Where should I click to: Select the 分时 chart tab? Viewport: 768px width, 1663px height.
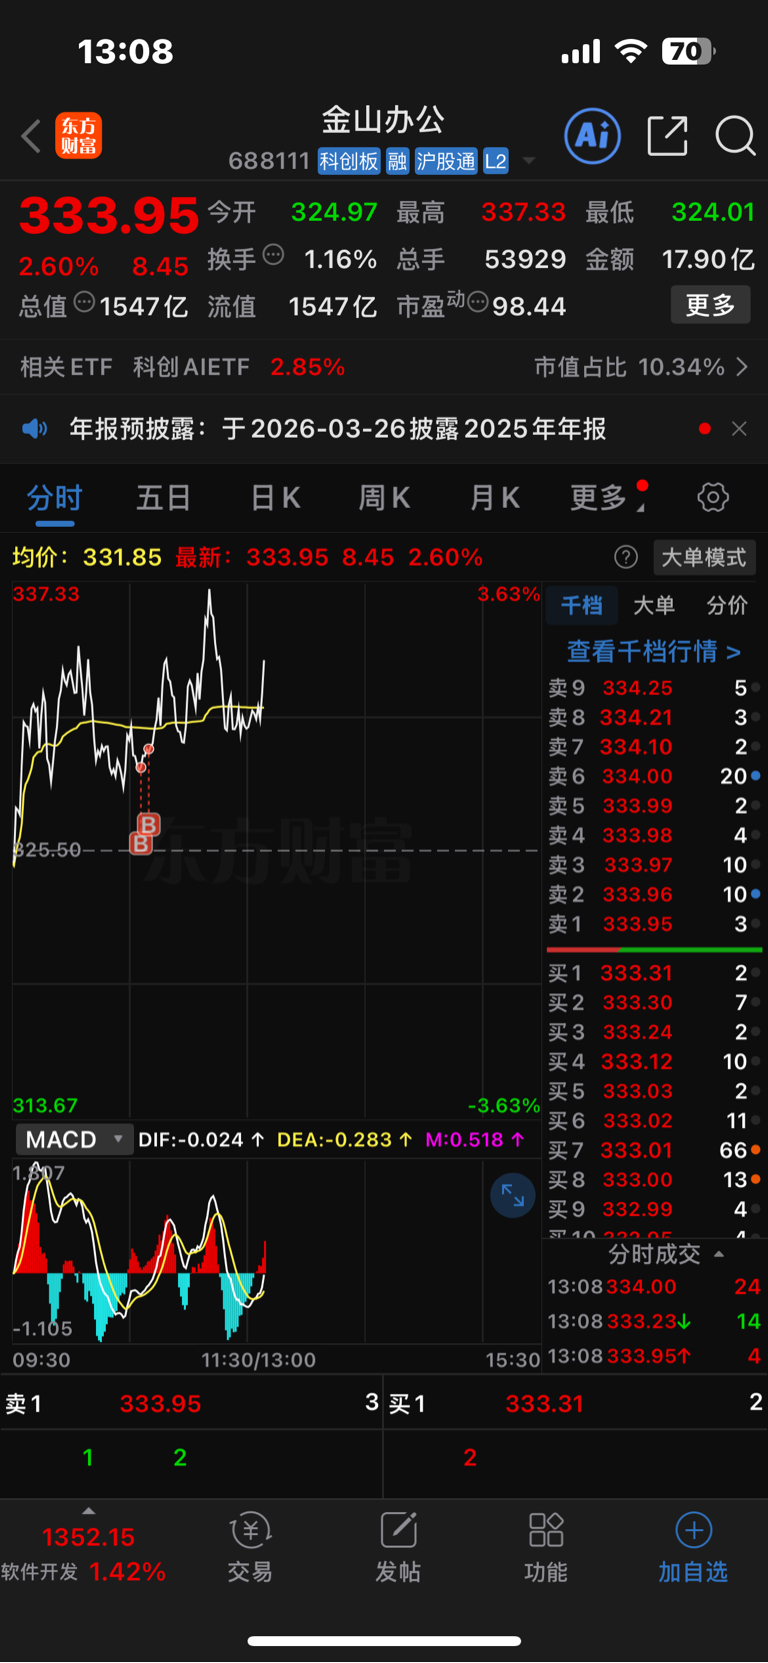pyautogui.click(x=54, y=497)
